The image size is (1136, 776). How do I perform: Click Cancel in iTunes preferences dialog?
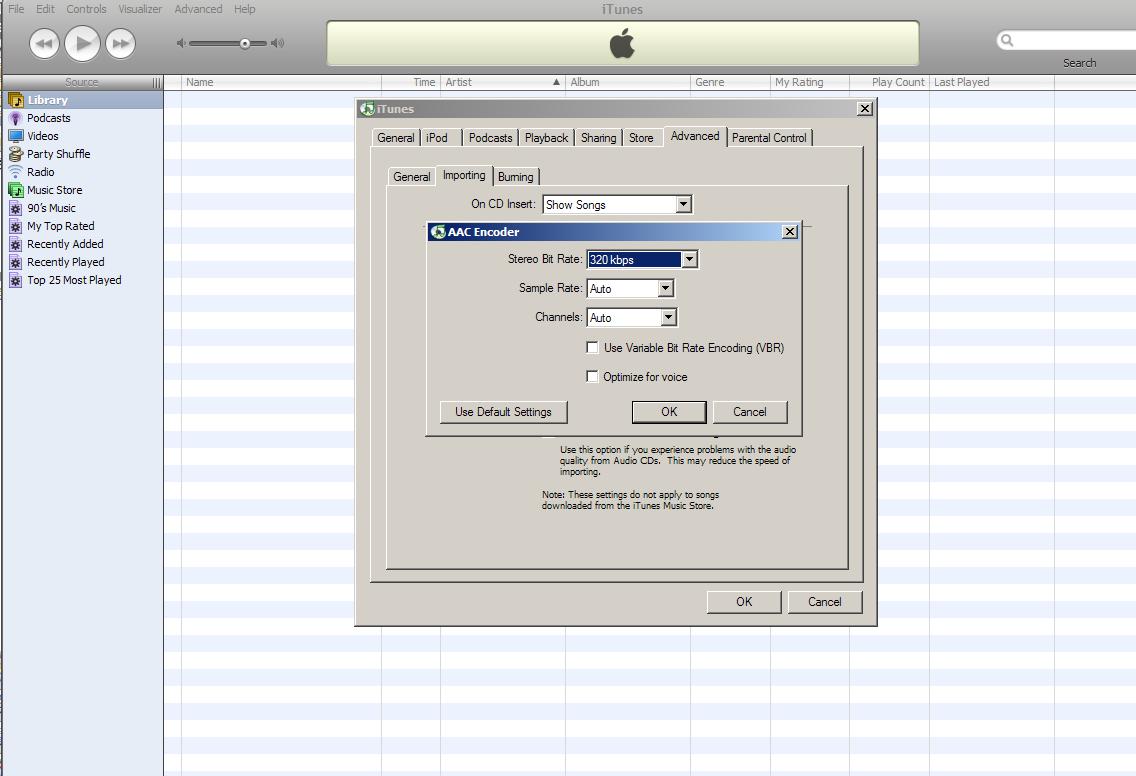click(x=824, y=601)
